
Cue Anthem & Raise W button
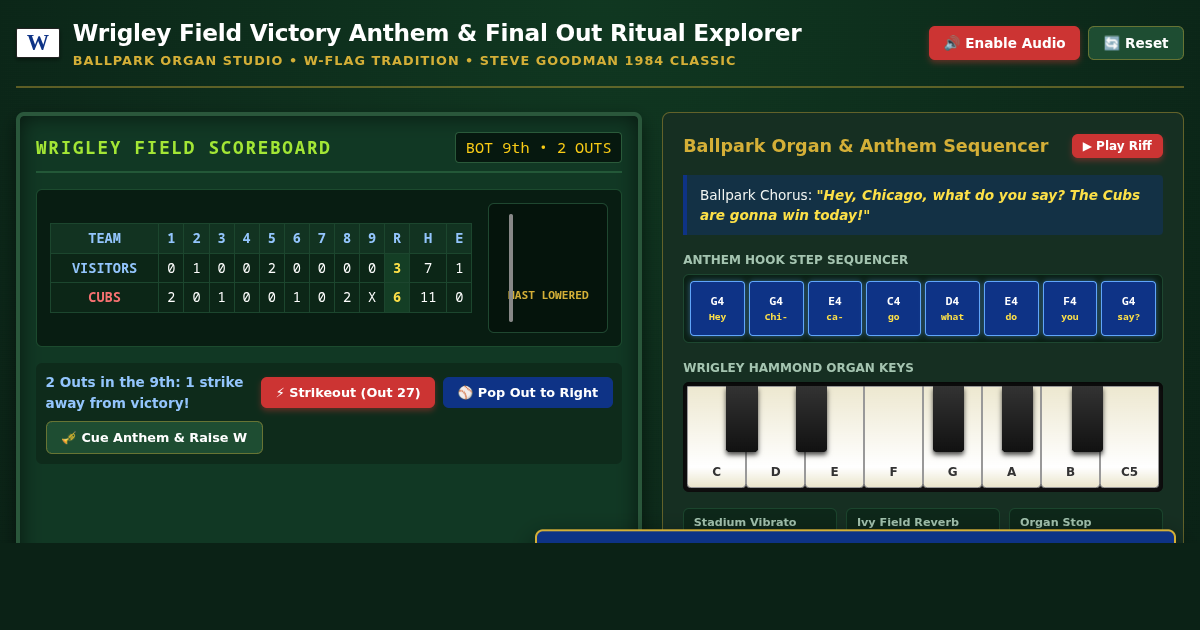point(154,437)
